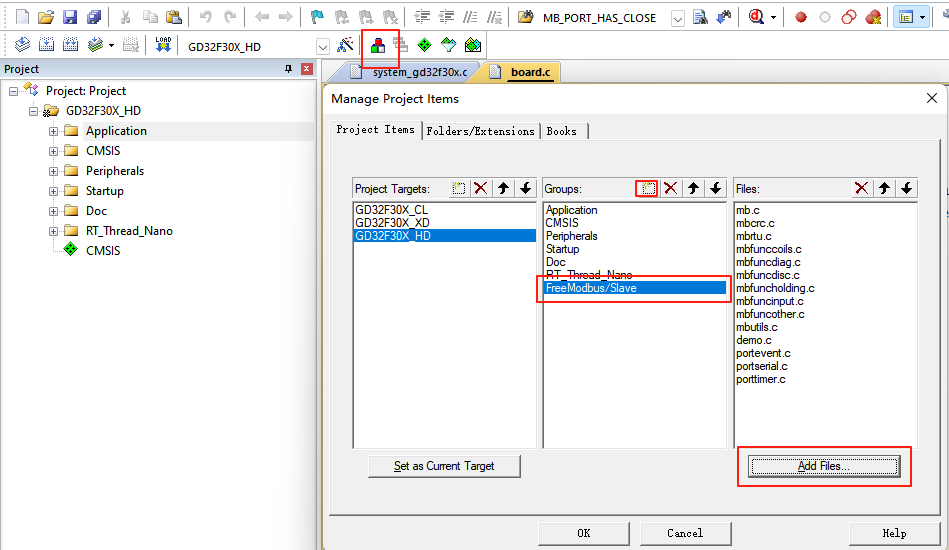Pin the Project panel
This screenshot has height=550, width=949.
(x=288, y=69)
